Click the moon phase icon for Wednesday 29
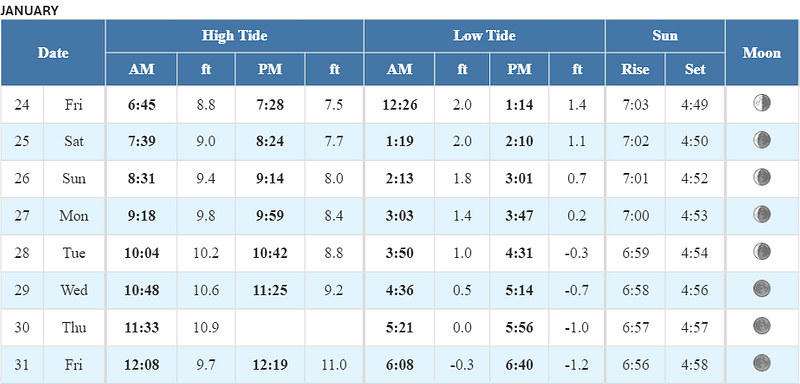This screenshot has height=384, width=800. click(x=762, y=289)
